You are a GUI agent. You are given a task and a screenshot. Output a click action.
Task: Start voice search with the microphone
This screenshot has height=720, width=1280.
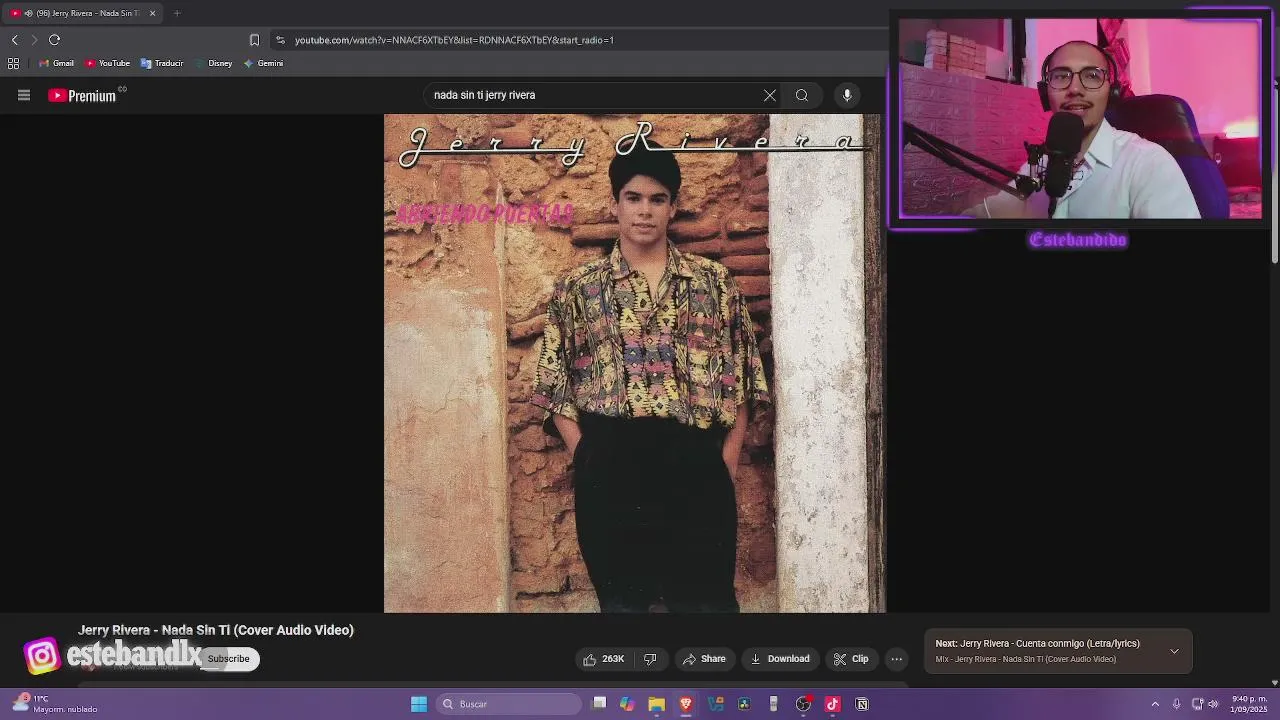(x=847, y=95)
